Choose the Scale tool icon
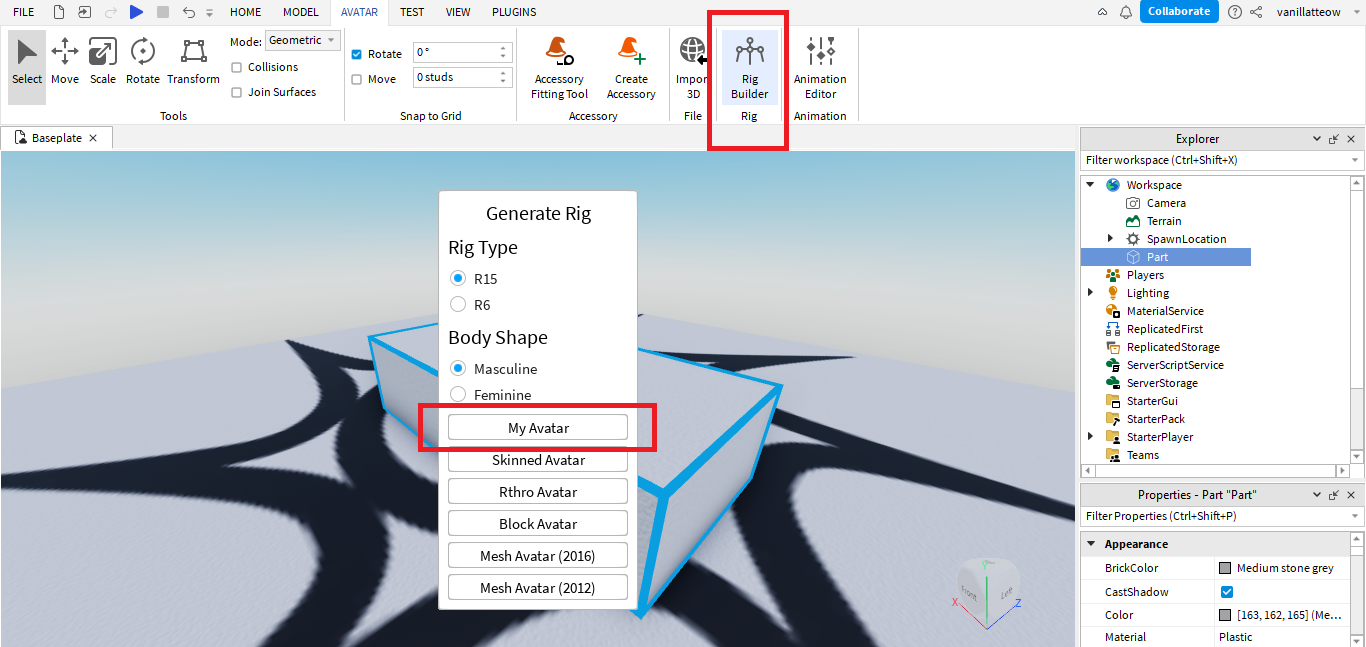Viewport: 1366px width, 647px height. click(103, 61)
